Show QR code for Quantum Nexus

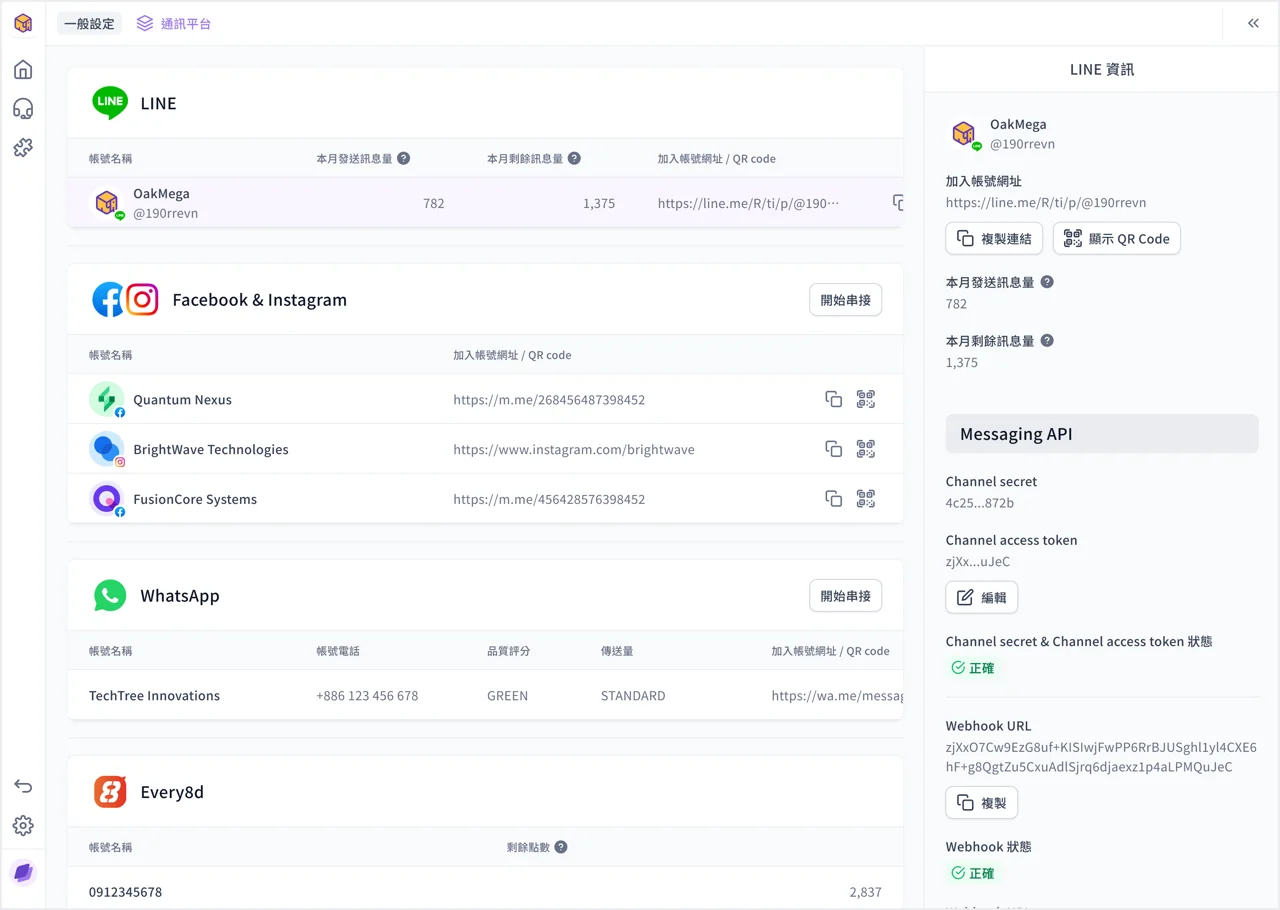tap(866, 399)
